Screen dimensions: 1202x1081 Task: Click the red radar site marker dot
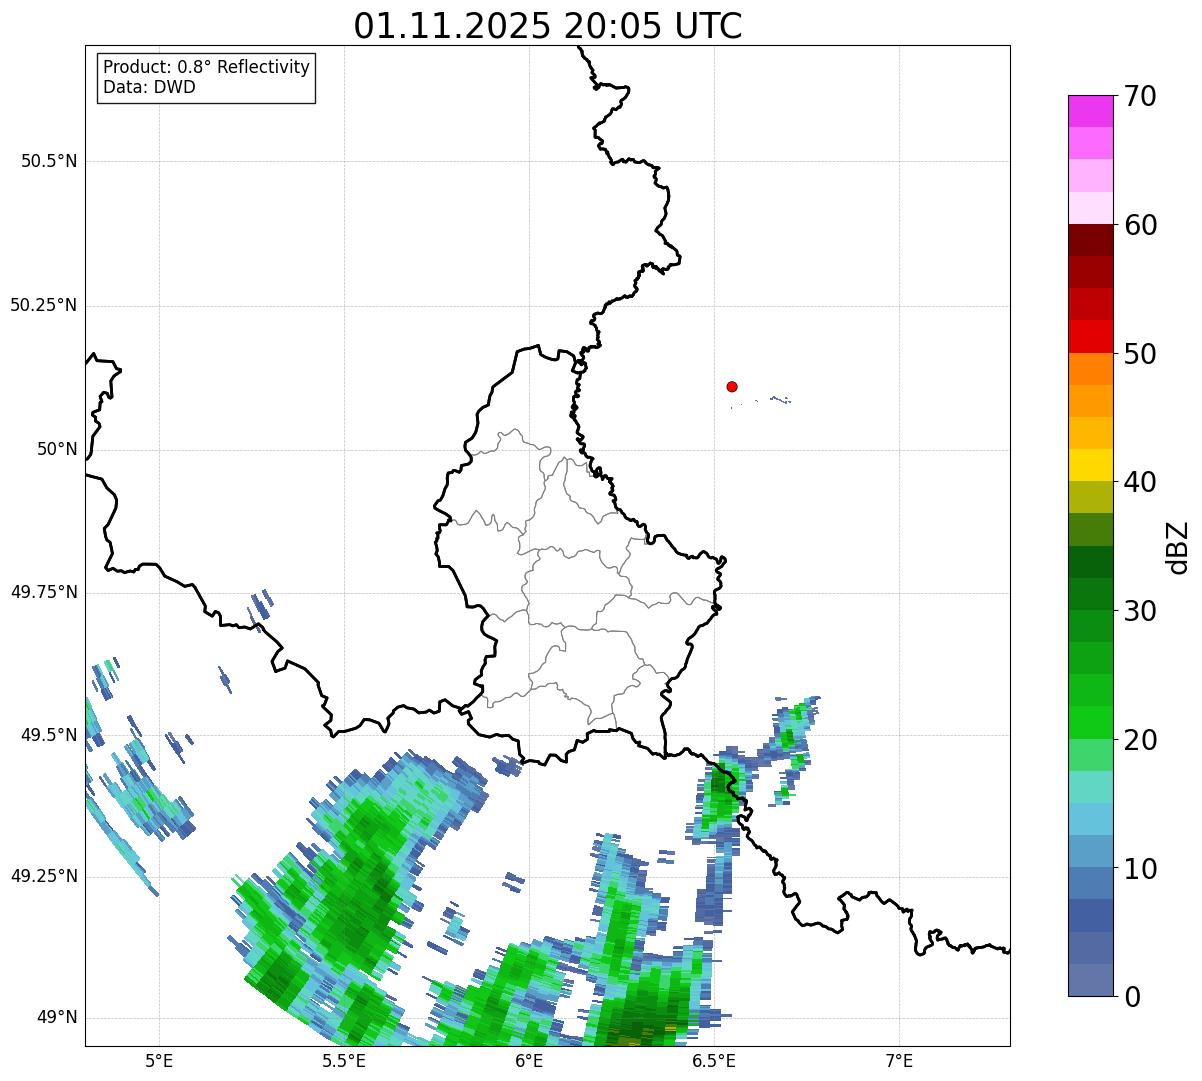732,386
